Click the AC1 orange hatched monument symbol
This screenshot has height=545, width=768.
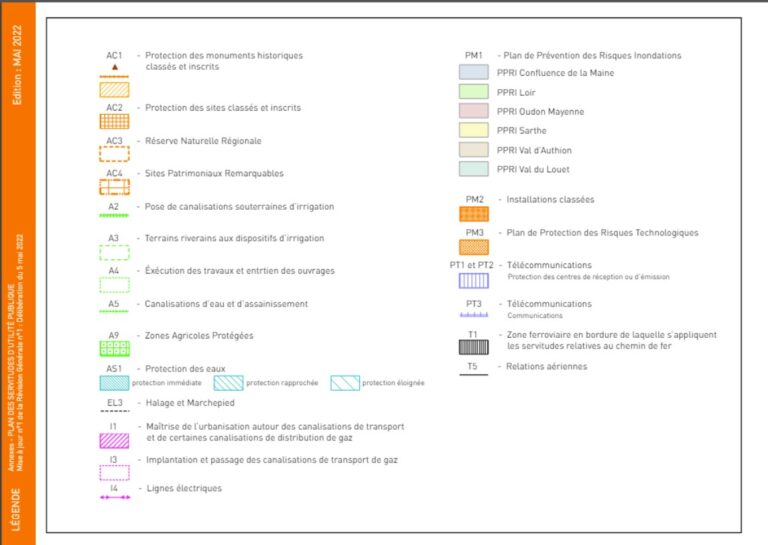114,88
